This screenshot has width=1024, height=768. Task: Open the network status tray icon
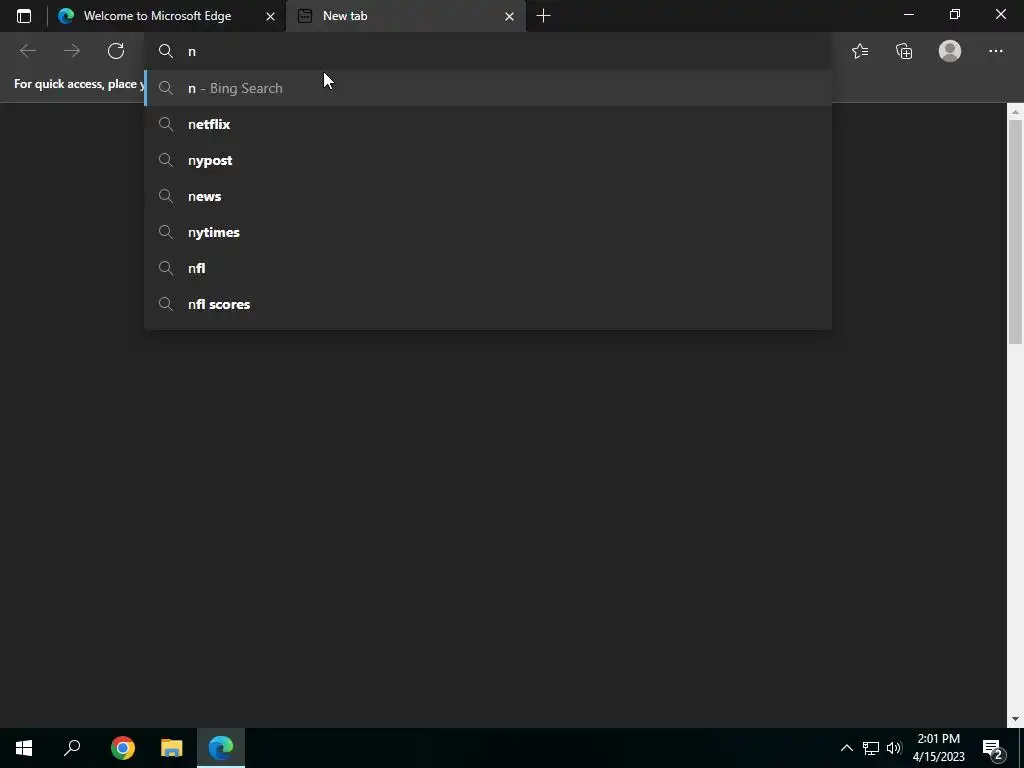(x=871, y=748)
